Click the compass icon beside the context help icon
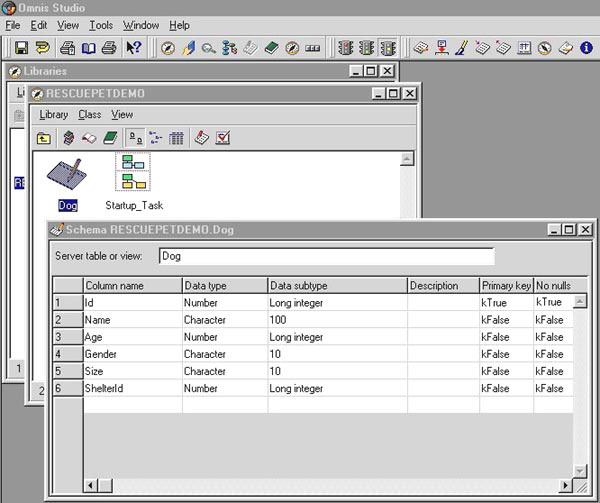This screenshot has height=503, width=600. [168, 48]
